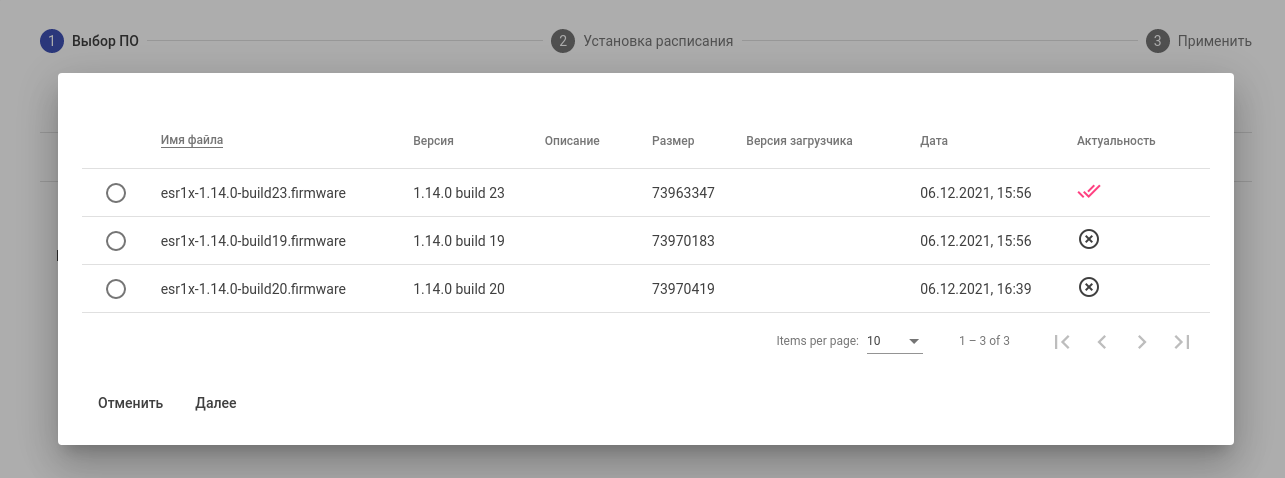Click the pink double-check actuality icon

1089,192
